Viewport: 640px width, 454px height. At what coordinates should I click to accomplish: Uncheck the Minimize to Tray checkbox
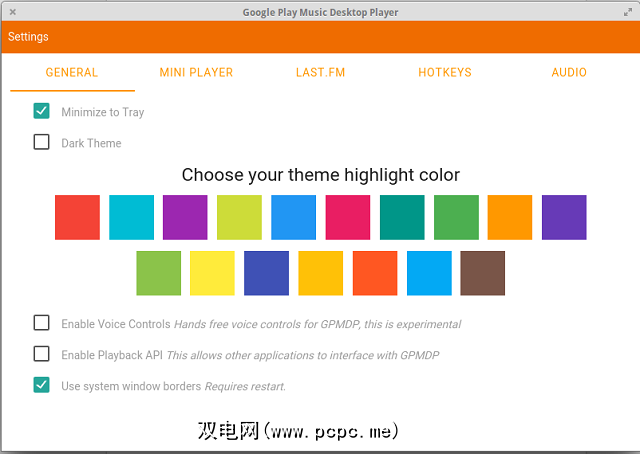point(42,111)
